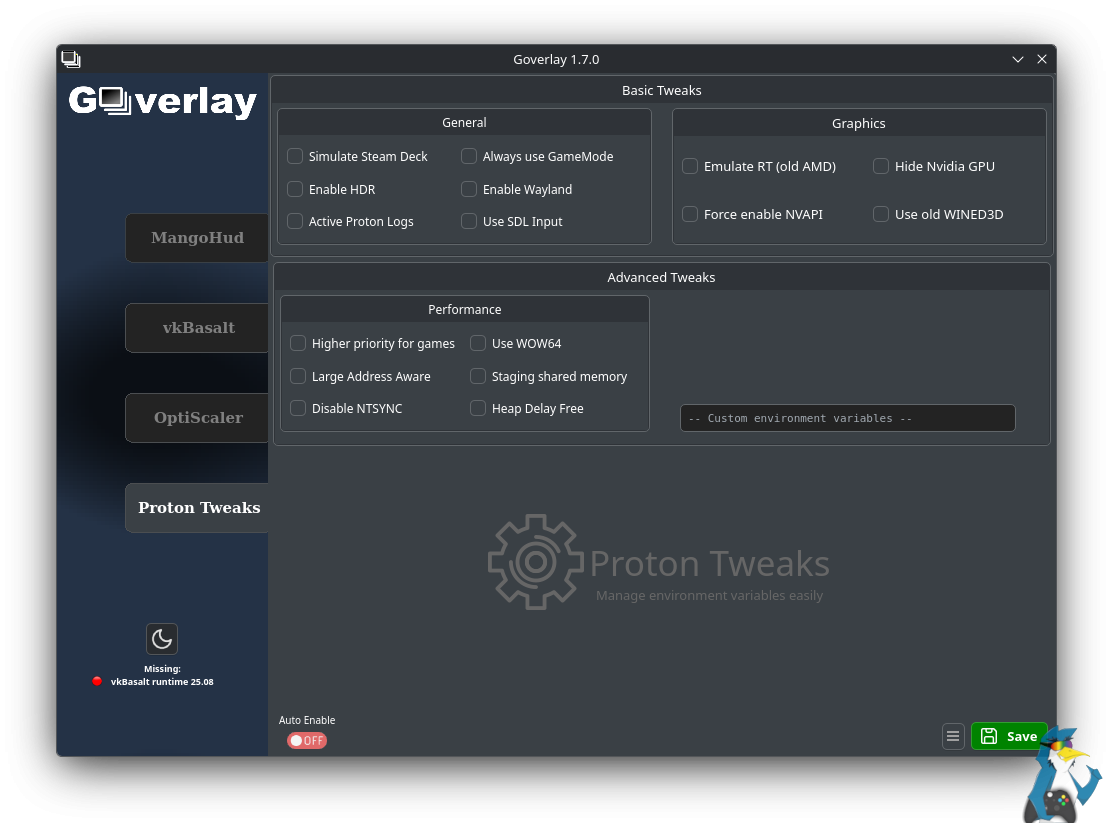1111x823 pixels.
Task: Toggle dark mode moon icon
Action: 161,639
